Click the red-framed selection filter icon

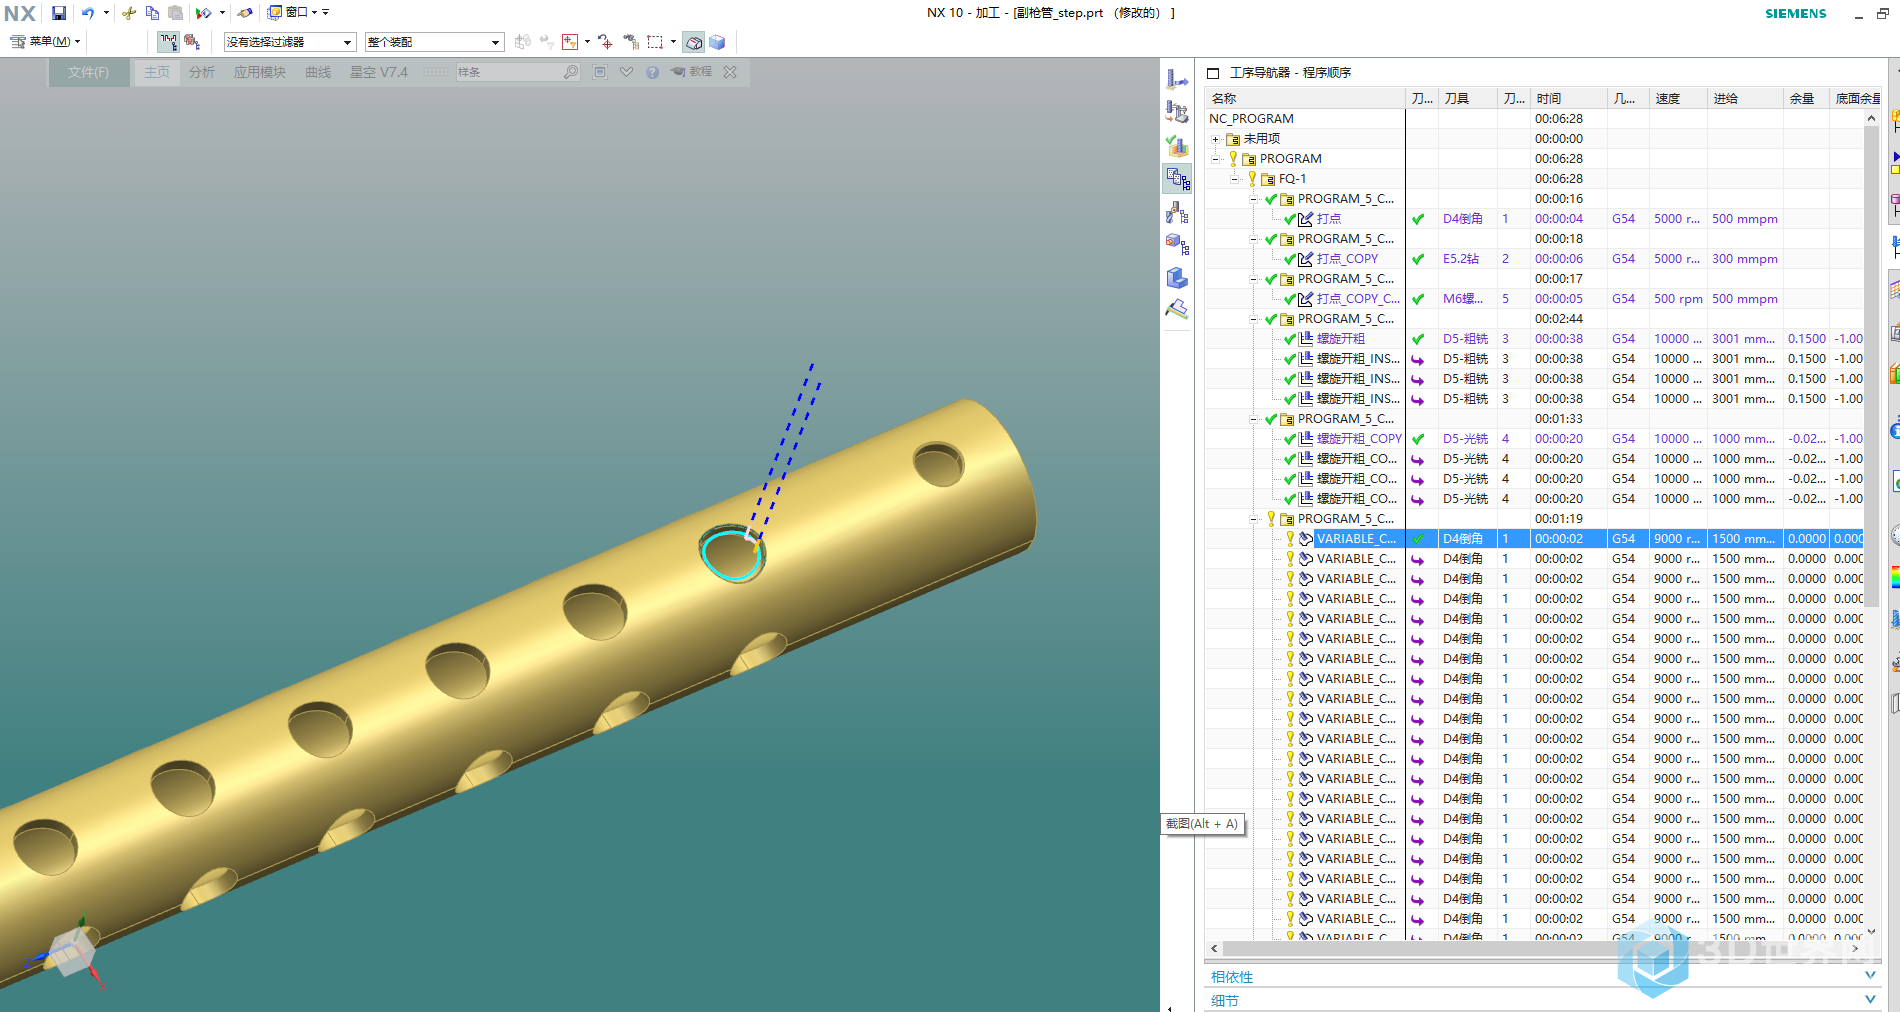(x=570, y=42)
